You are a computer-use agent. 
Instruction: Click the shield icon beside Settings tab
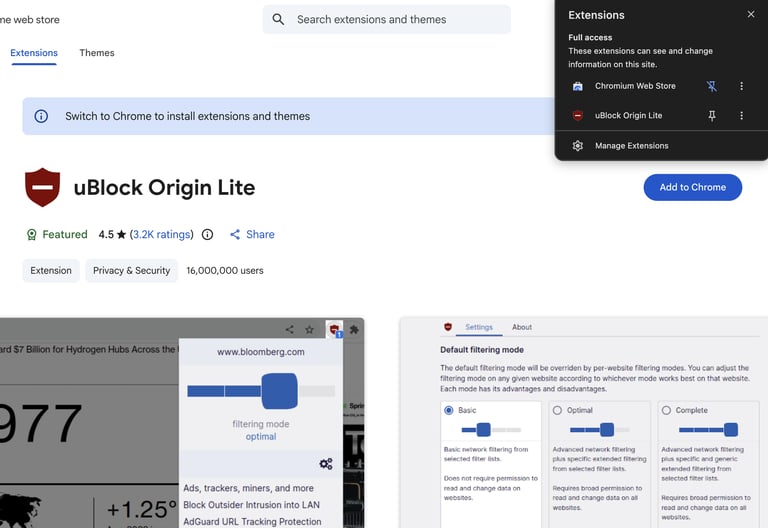pyautogui.click(x=448, y=327)
